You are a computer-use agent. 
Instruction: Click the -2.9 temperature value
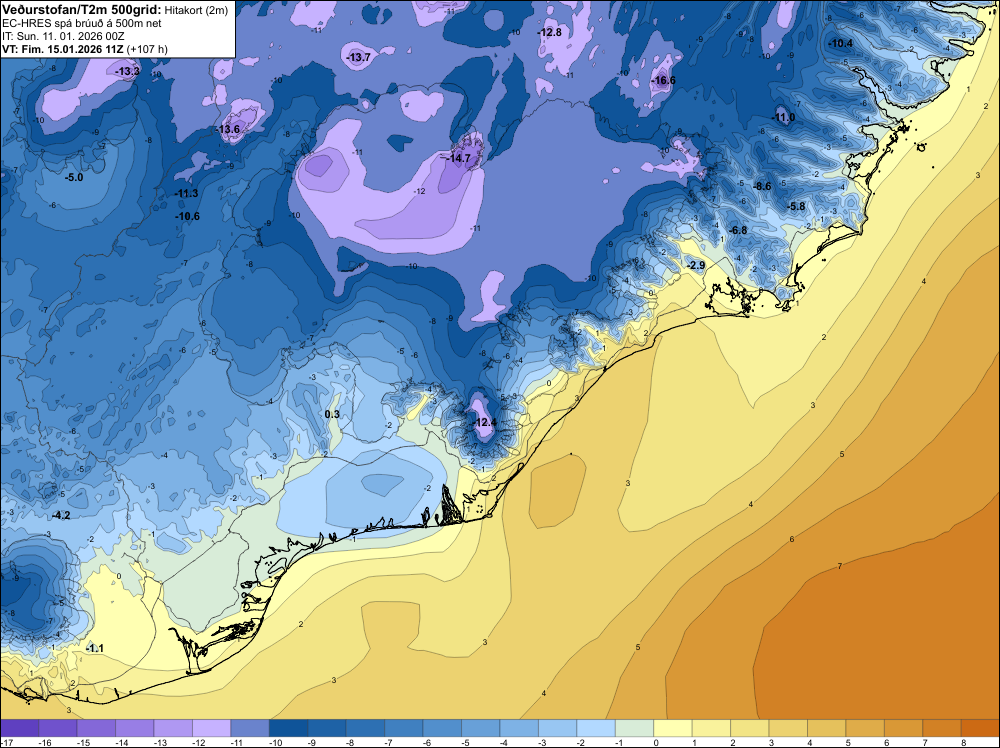pyautogui.click(x=696, y=265)
